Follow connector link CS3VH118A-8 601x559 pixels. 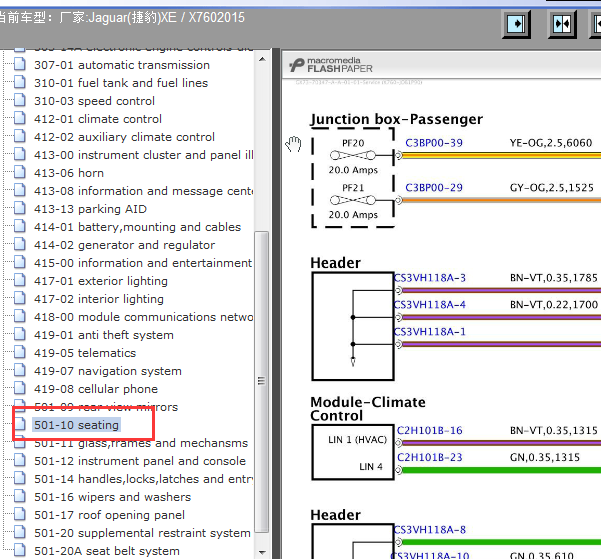(x=430, y=530)
